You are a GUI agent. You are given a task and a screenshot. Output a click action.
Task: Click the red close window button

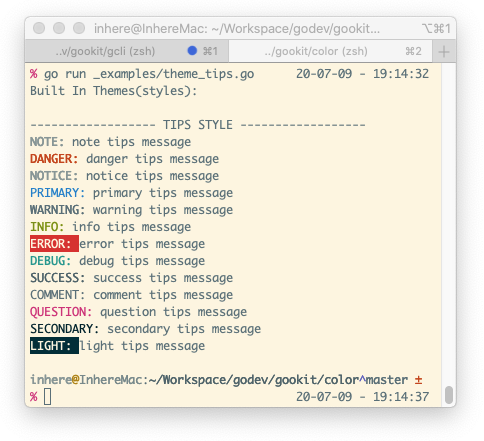(x=39, y=28)
